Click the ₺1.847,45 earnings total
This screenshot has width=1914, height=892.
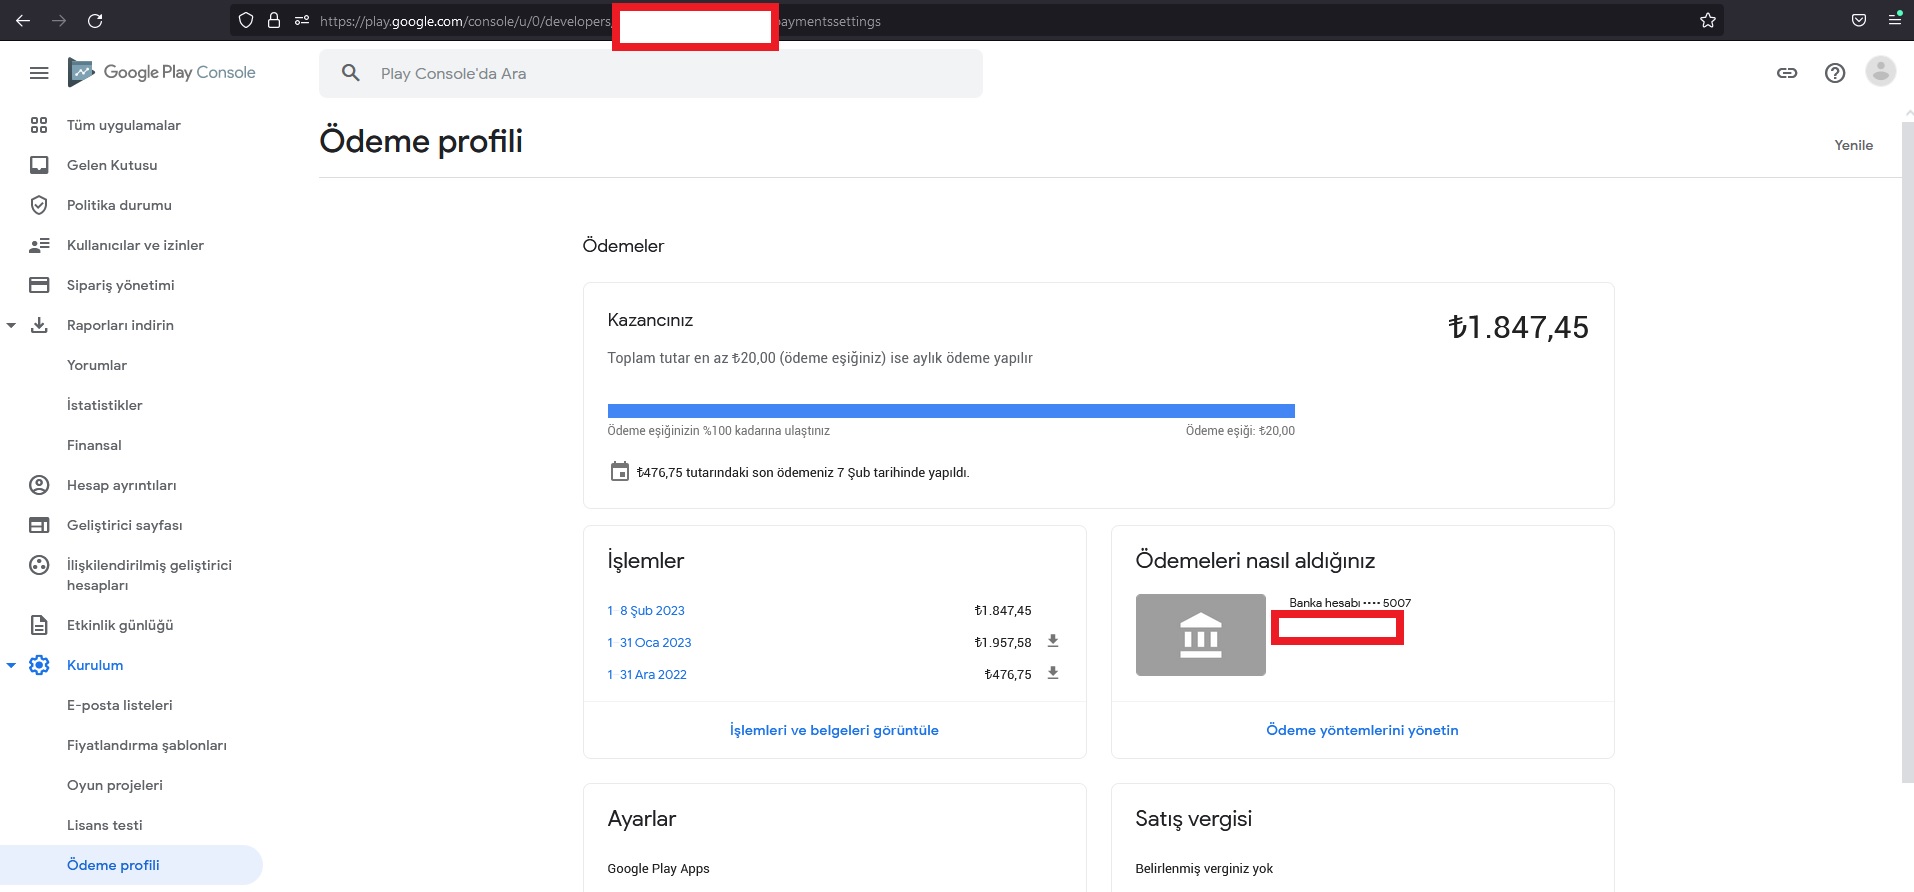point(1518,327)
